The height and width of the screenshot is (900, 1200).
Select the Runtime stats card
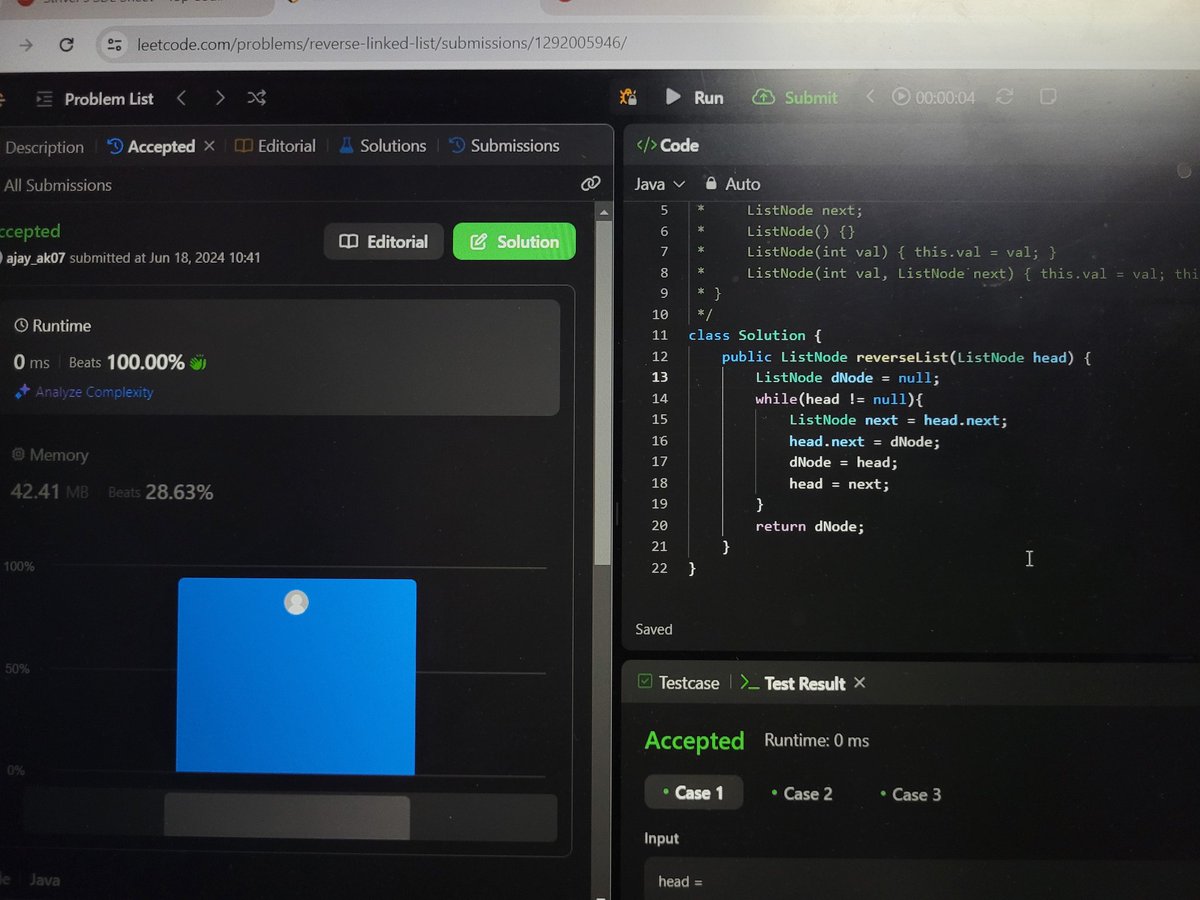280,357
